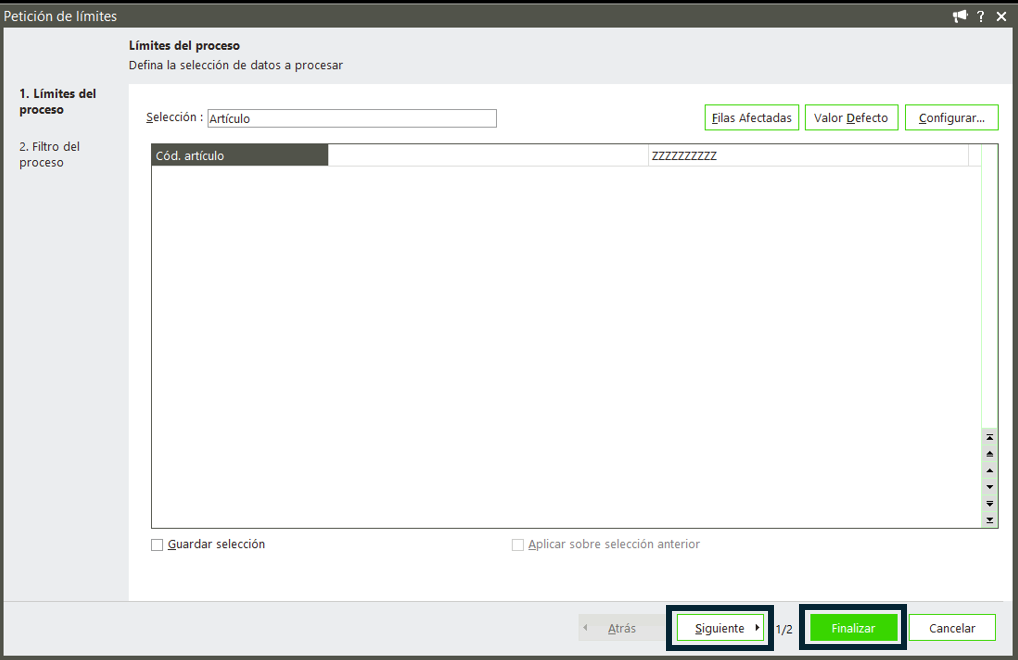This screenshot has height=660, width=1018.
Task: Jump to first row with top scroll arrow
Action: (x=989, y=437)
